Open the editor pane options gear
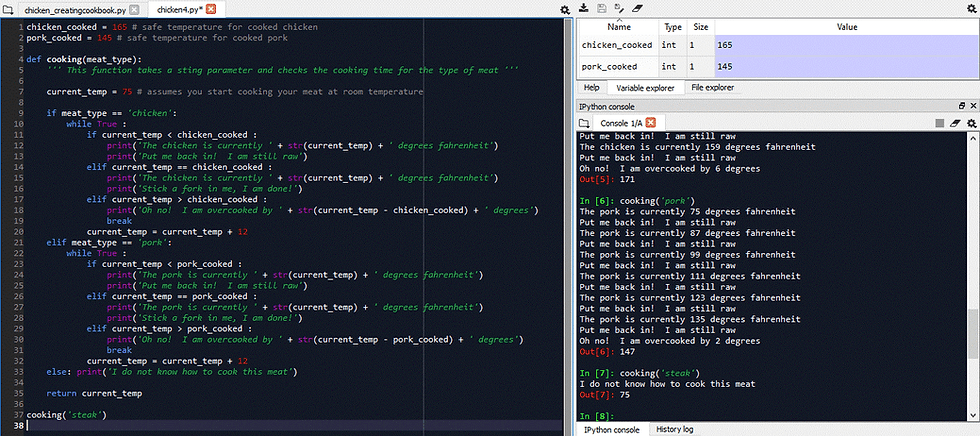 click(x=565, y=9)
